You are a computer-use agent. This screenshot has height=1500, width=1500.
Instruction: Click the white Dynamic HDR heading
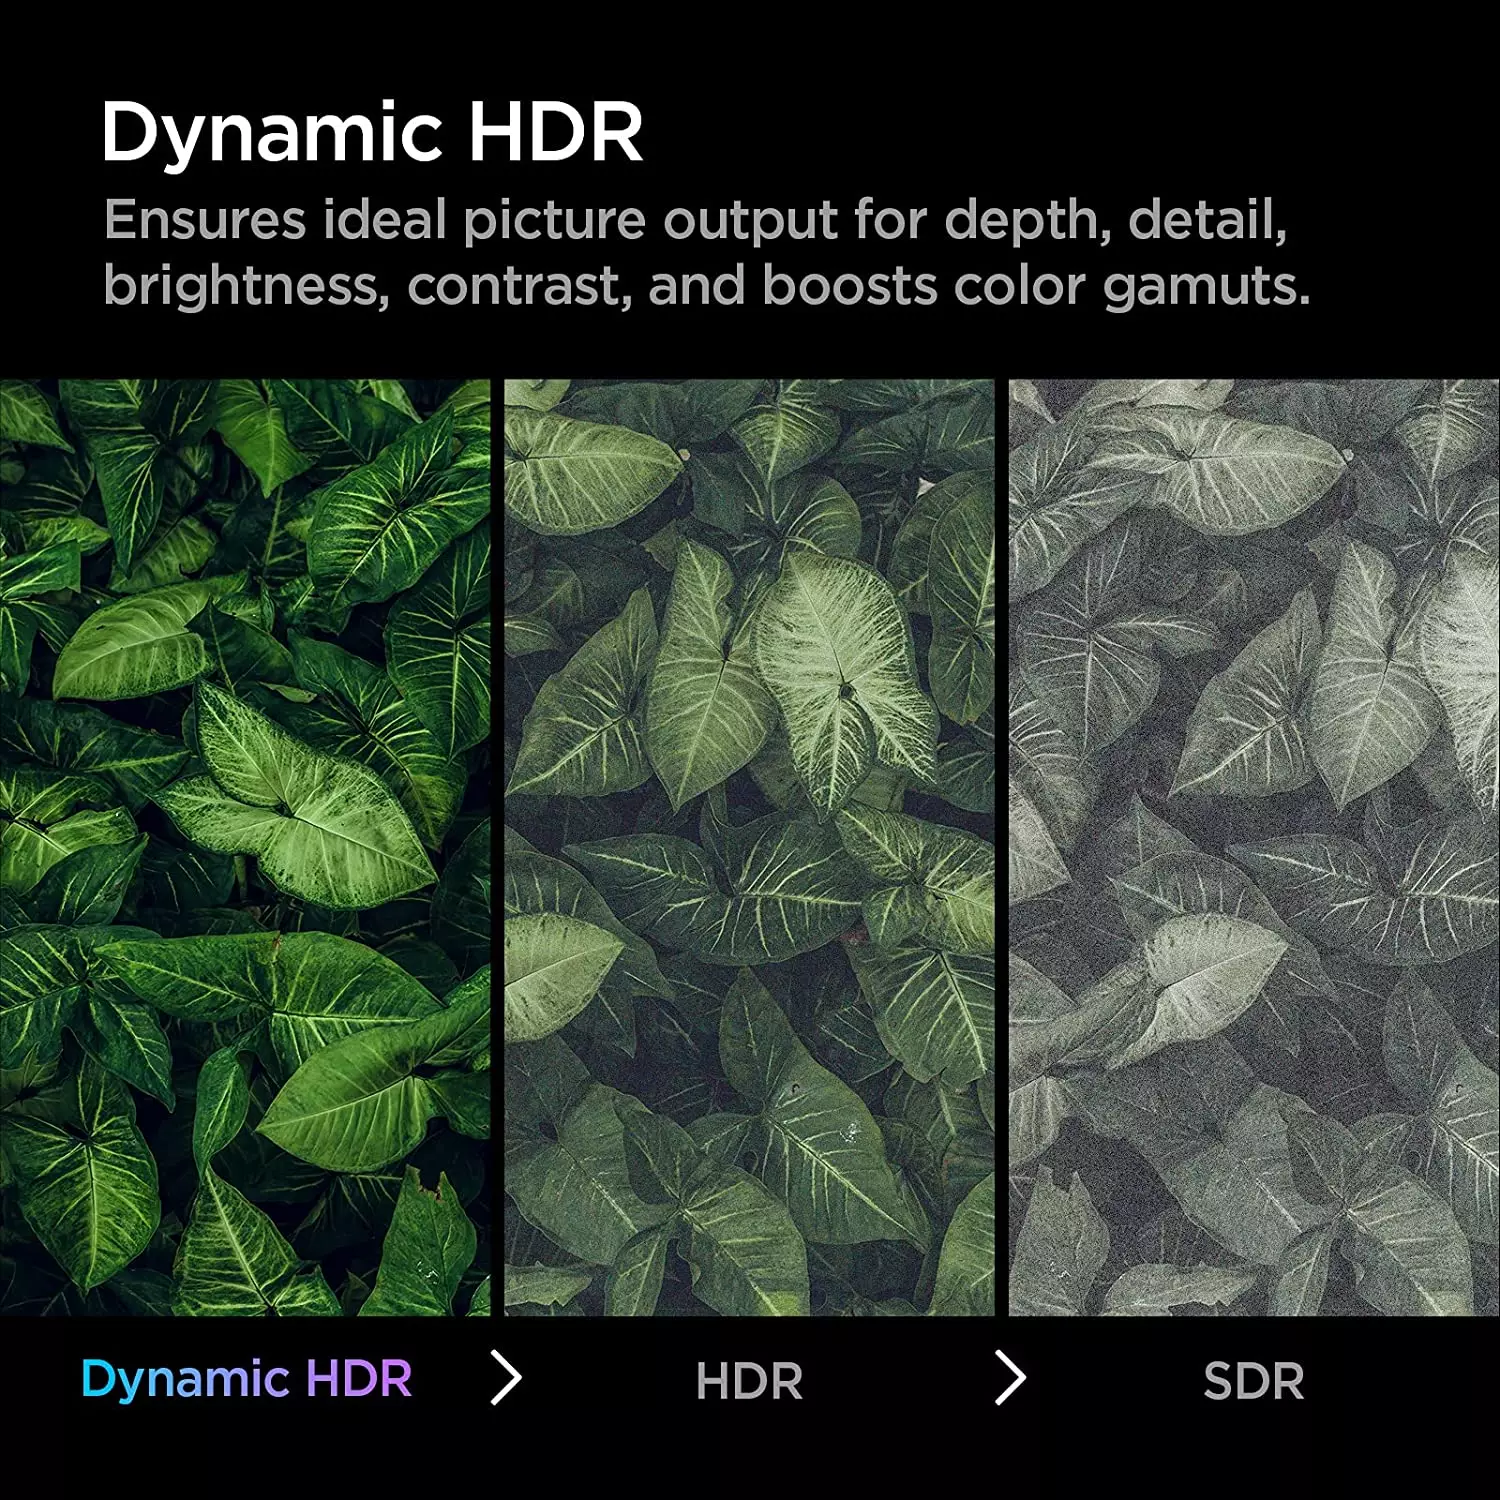pos(372,134)
